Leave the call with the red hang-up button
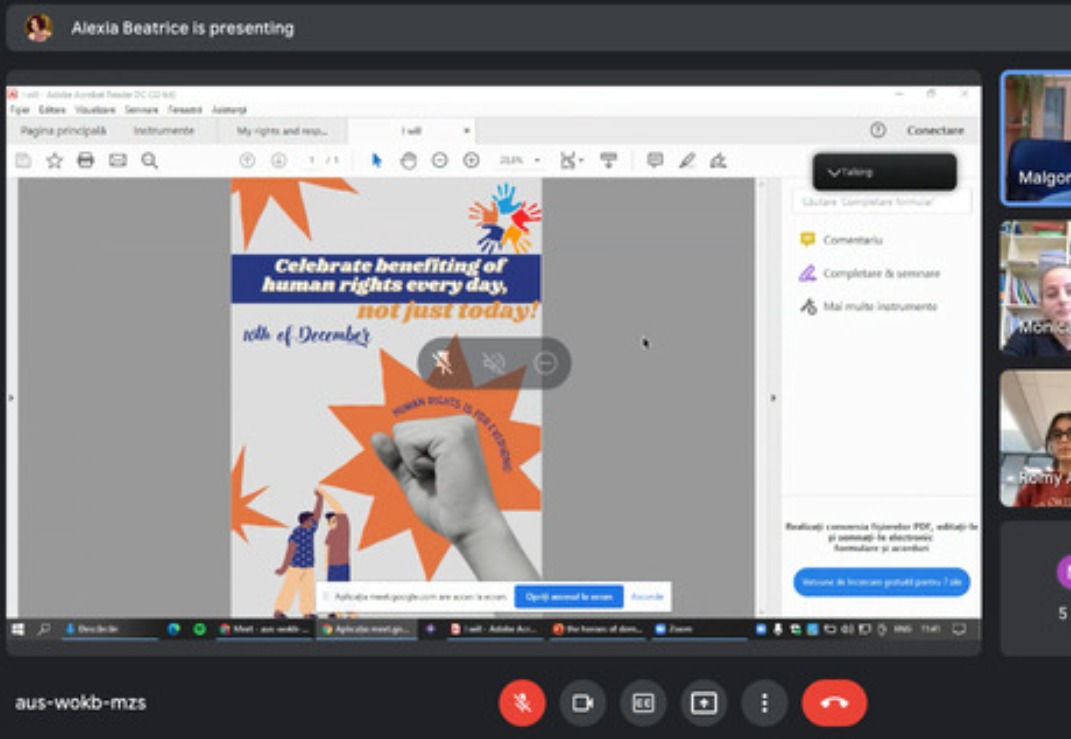The height and width of the screenshot is (739, 1071). (833, 703)
